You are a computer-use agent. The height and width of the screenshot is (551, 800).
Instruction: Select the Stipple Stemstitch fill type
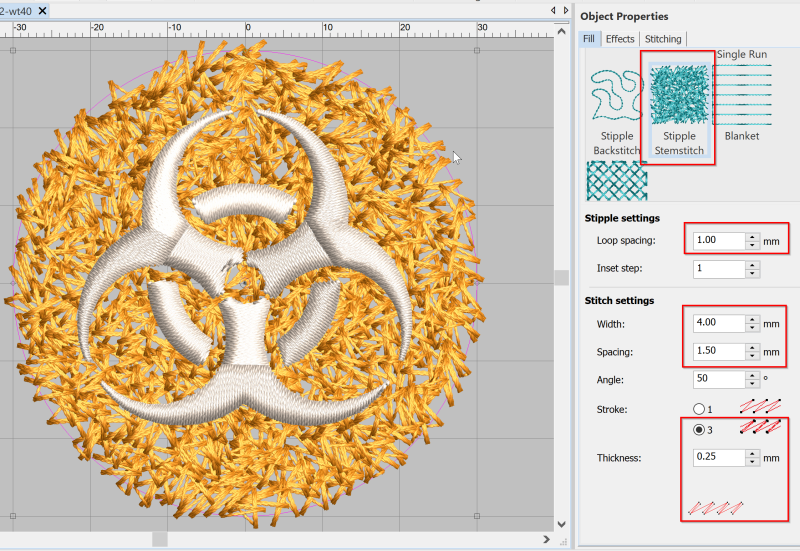coord(679,111)
